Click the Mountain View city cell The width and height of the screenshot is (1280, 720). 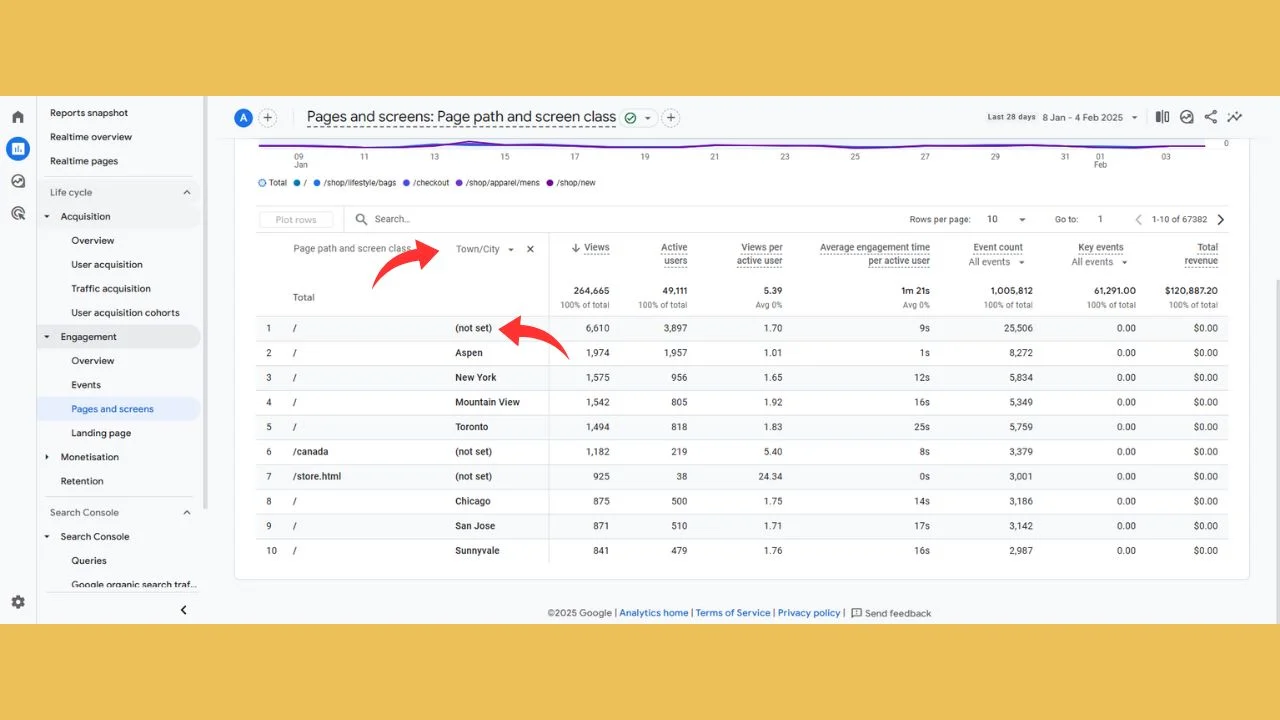point(487,402)
